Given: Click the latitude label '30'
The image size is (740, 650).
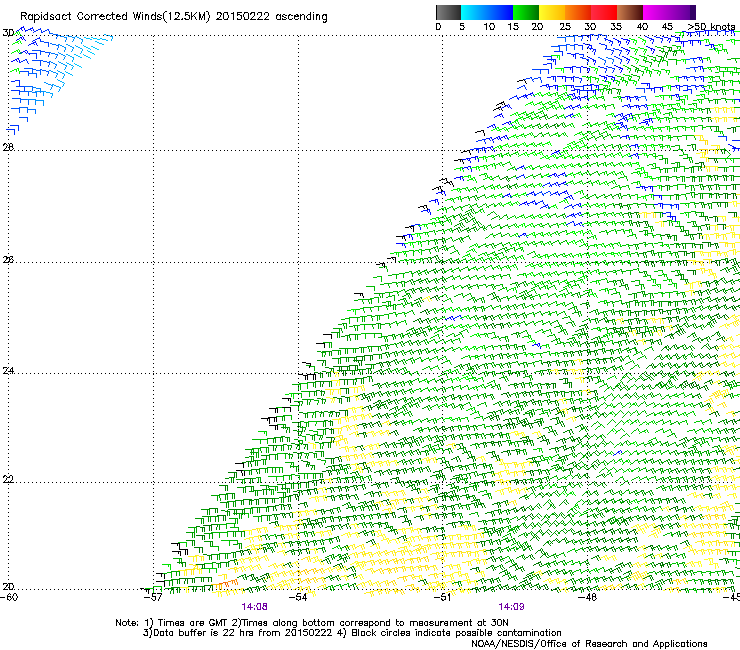Looking at the screenshot, I should (x=8, y=33).
